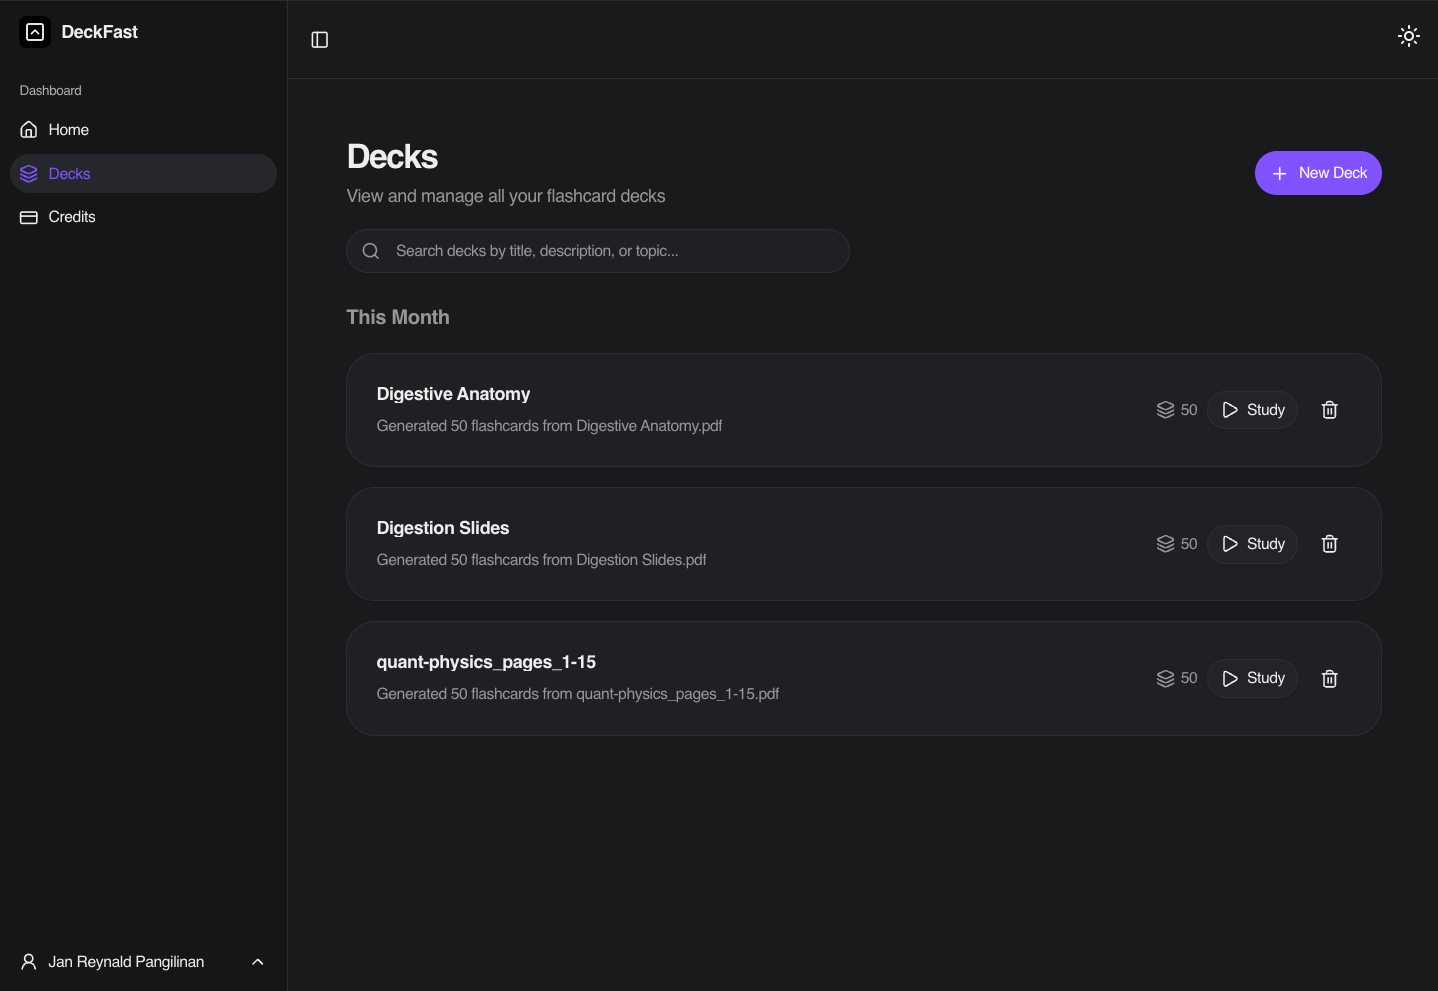Screen dimensions: 1438x991
Task: Click the user profile icon
Action: coord(29,962)
